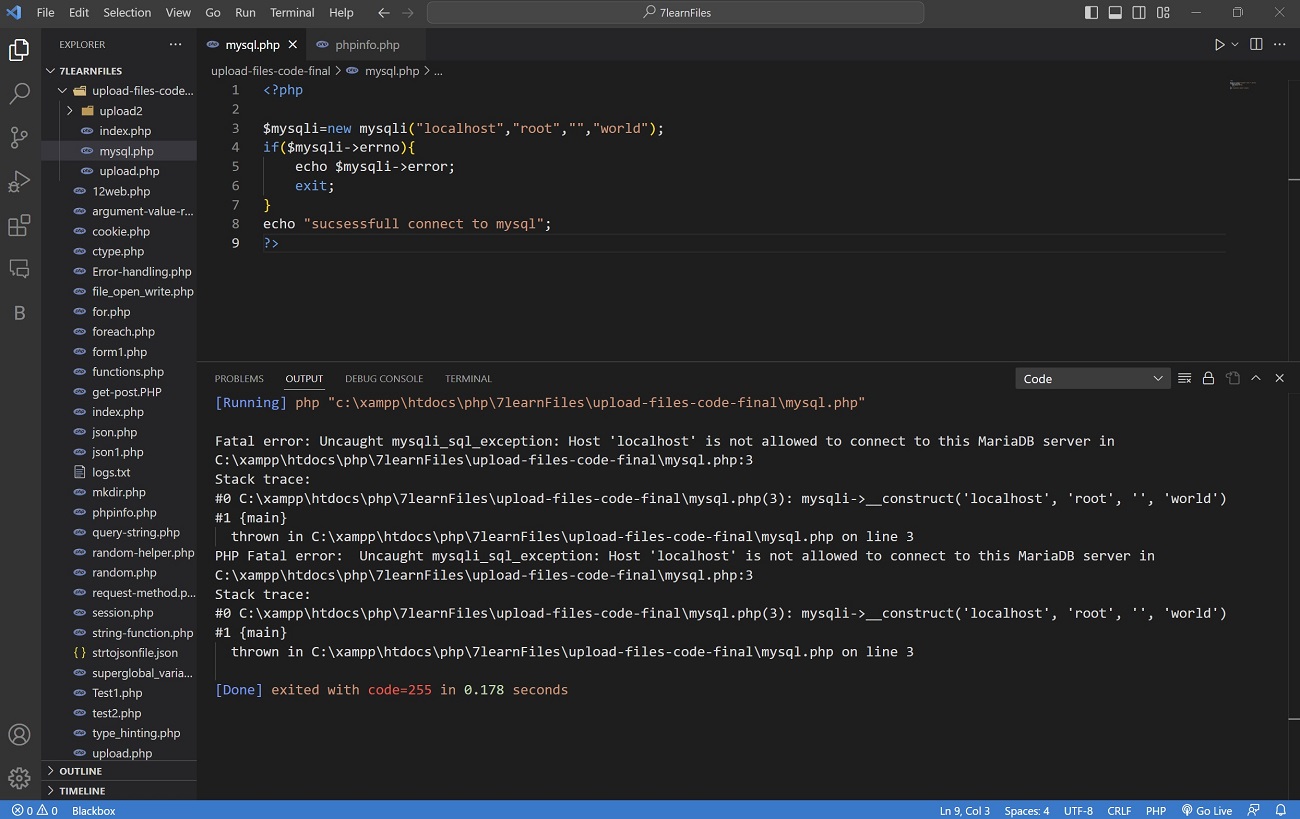Screen dimensions: 1300x819
Task: Toggle the secondary side bar
Action: point(1139,13)
